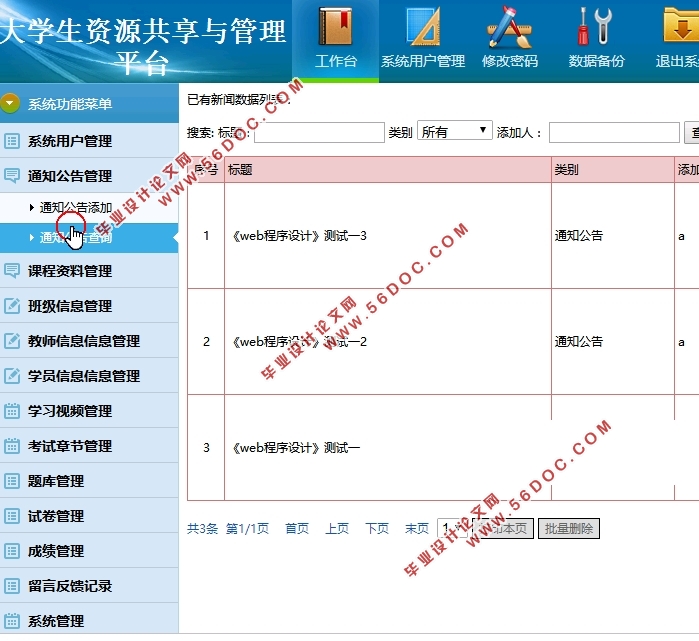
Task: Click the 系统功能菜单 header label
Action: [x=70, y=104]
